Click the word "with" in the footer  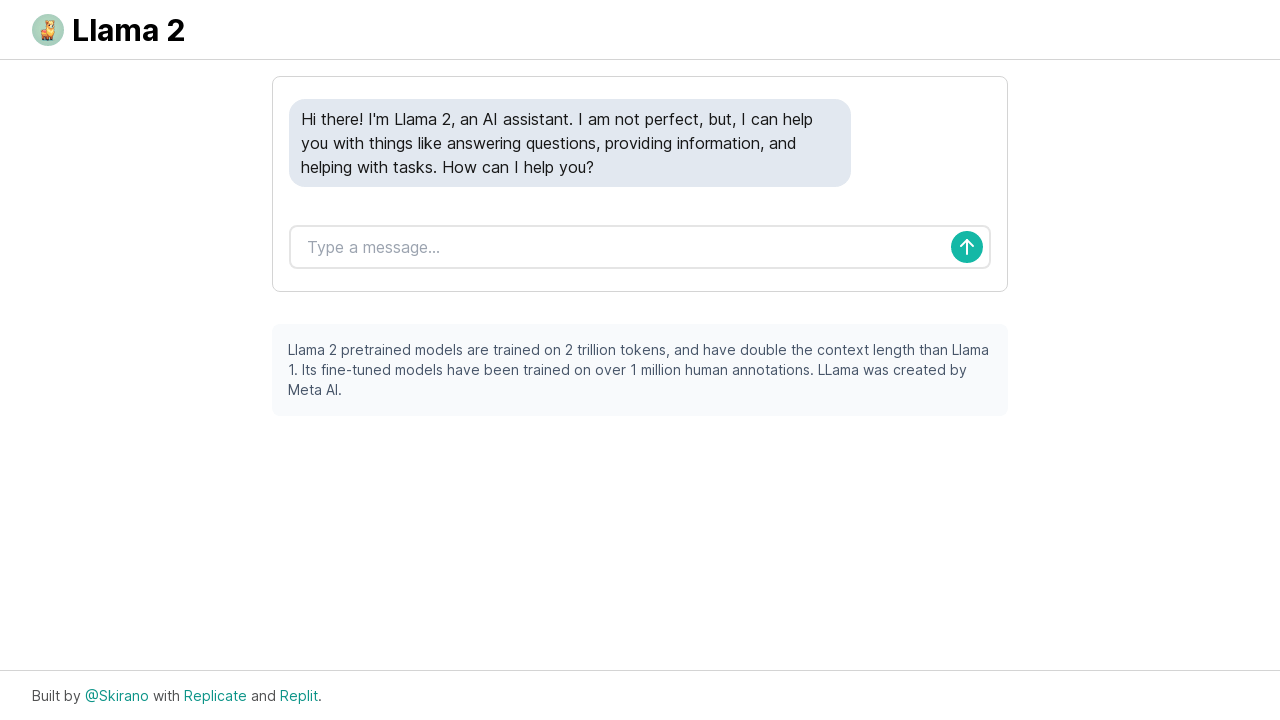(x=166, y=696)
